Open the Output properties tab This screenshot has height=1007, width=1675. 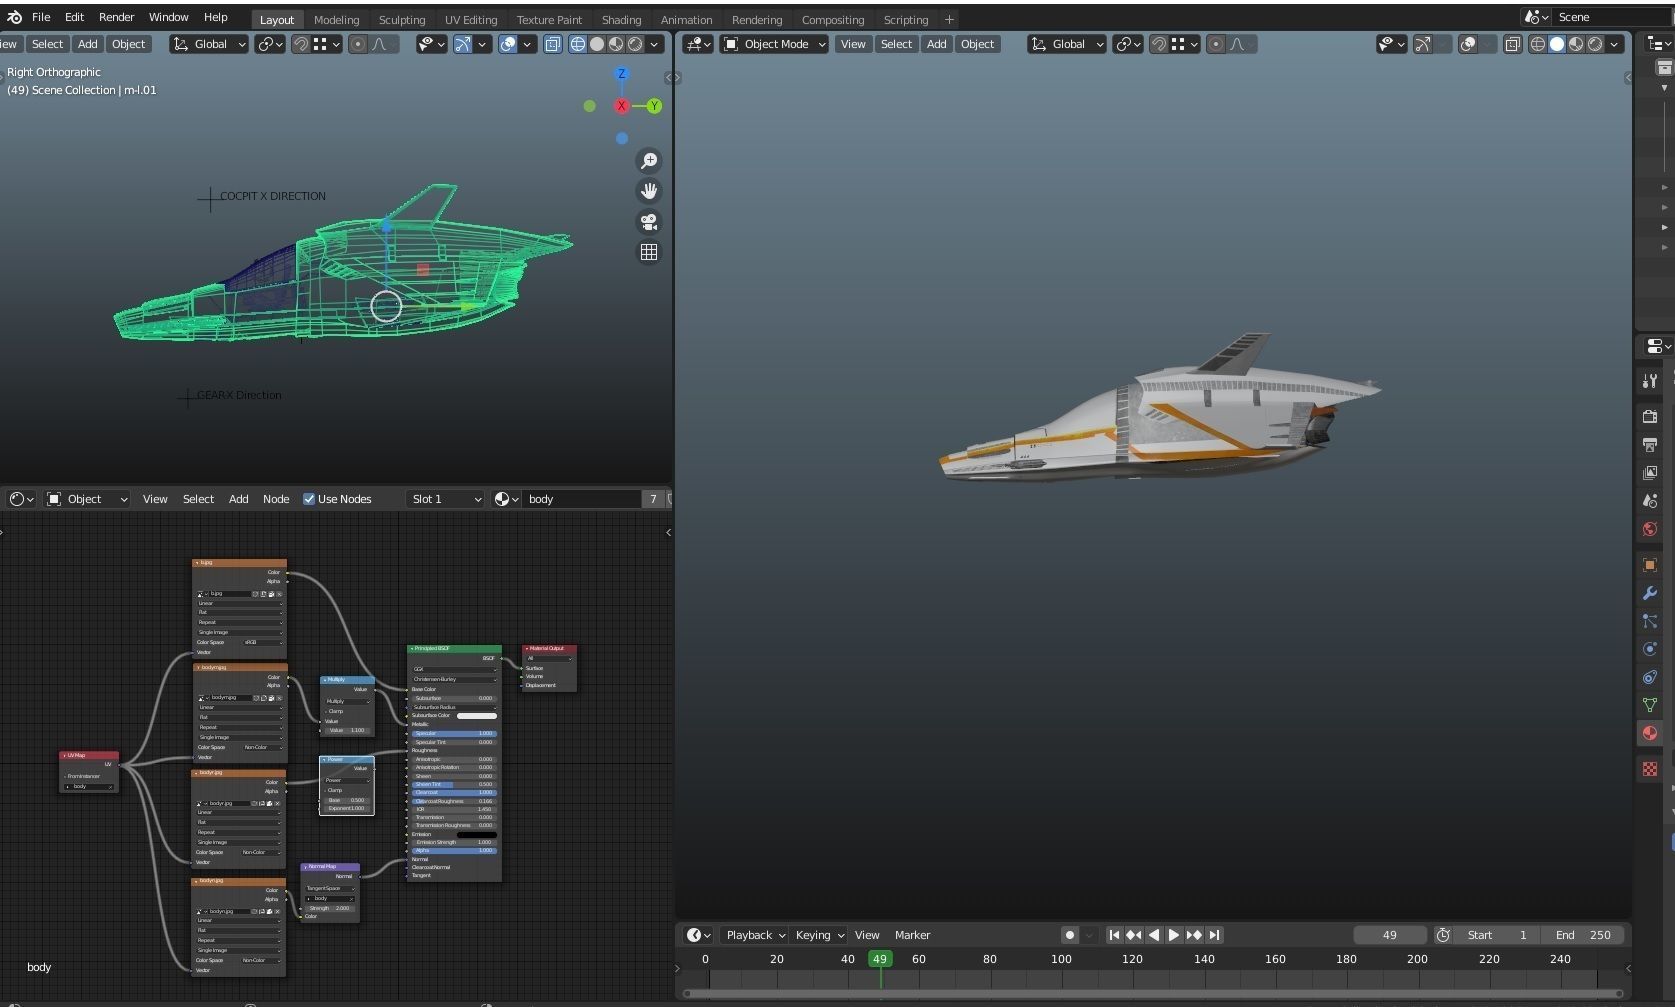coord(1650,444)
